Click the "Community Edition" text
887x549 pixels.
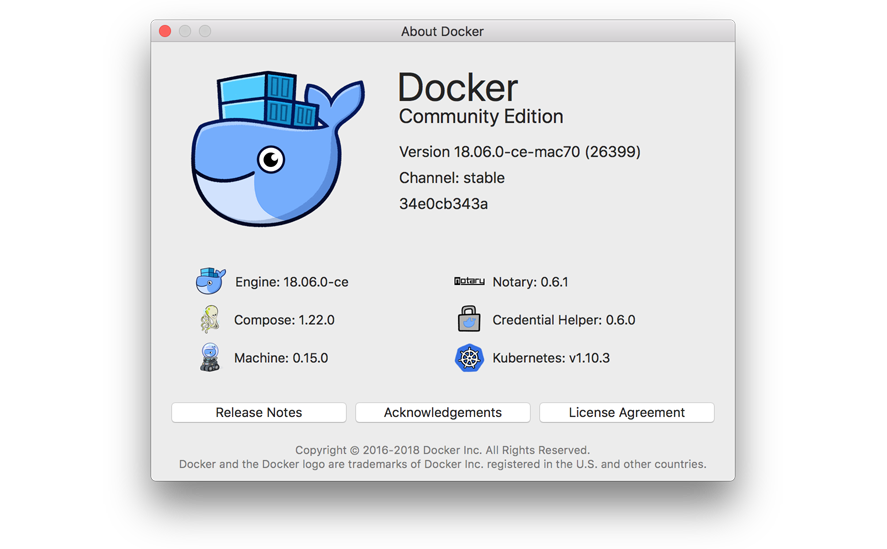pyautogui.click(x=481, y=117)
